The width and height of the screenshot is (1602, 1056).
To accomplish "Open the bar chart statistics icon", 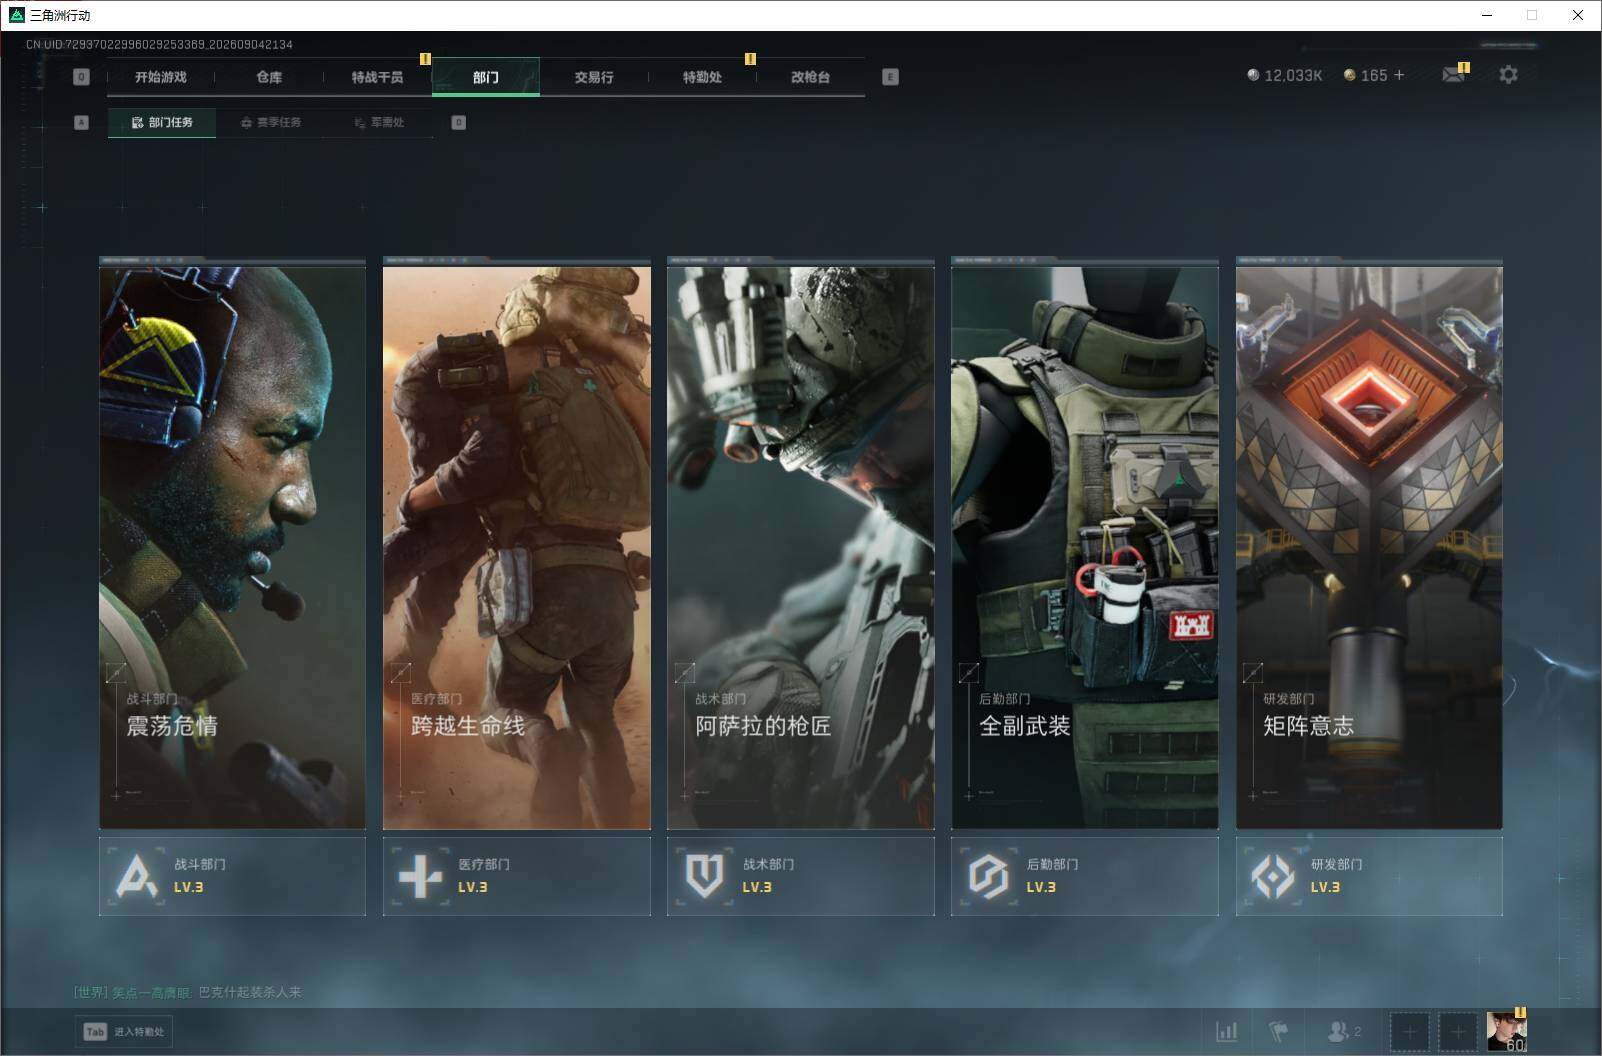I will point(1227,1031).
